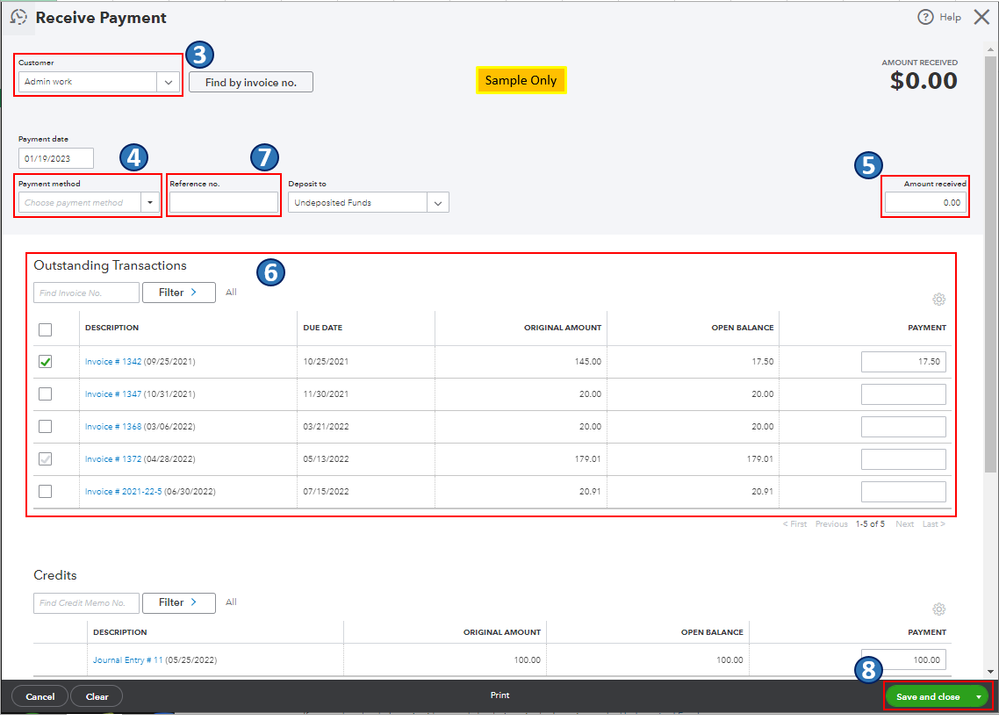This screenshot has width=999, height=715.
Task: Click the scrollbar up arrow
Action: point(990,48)
